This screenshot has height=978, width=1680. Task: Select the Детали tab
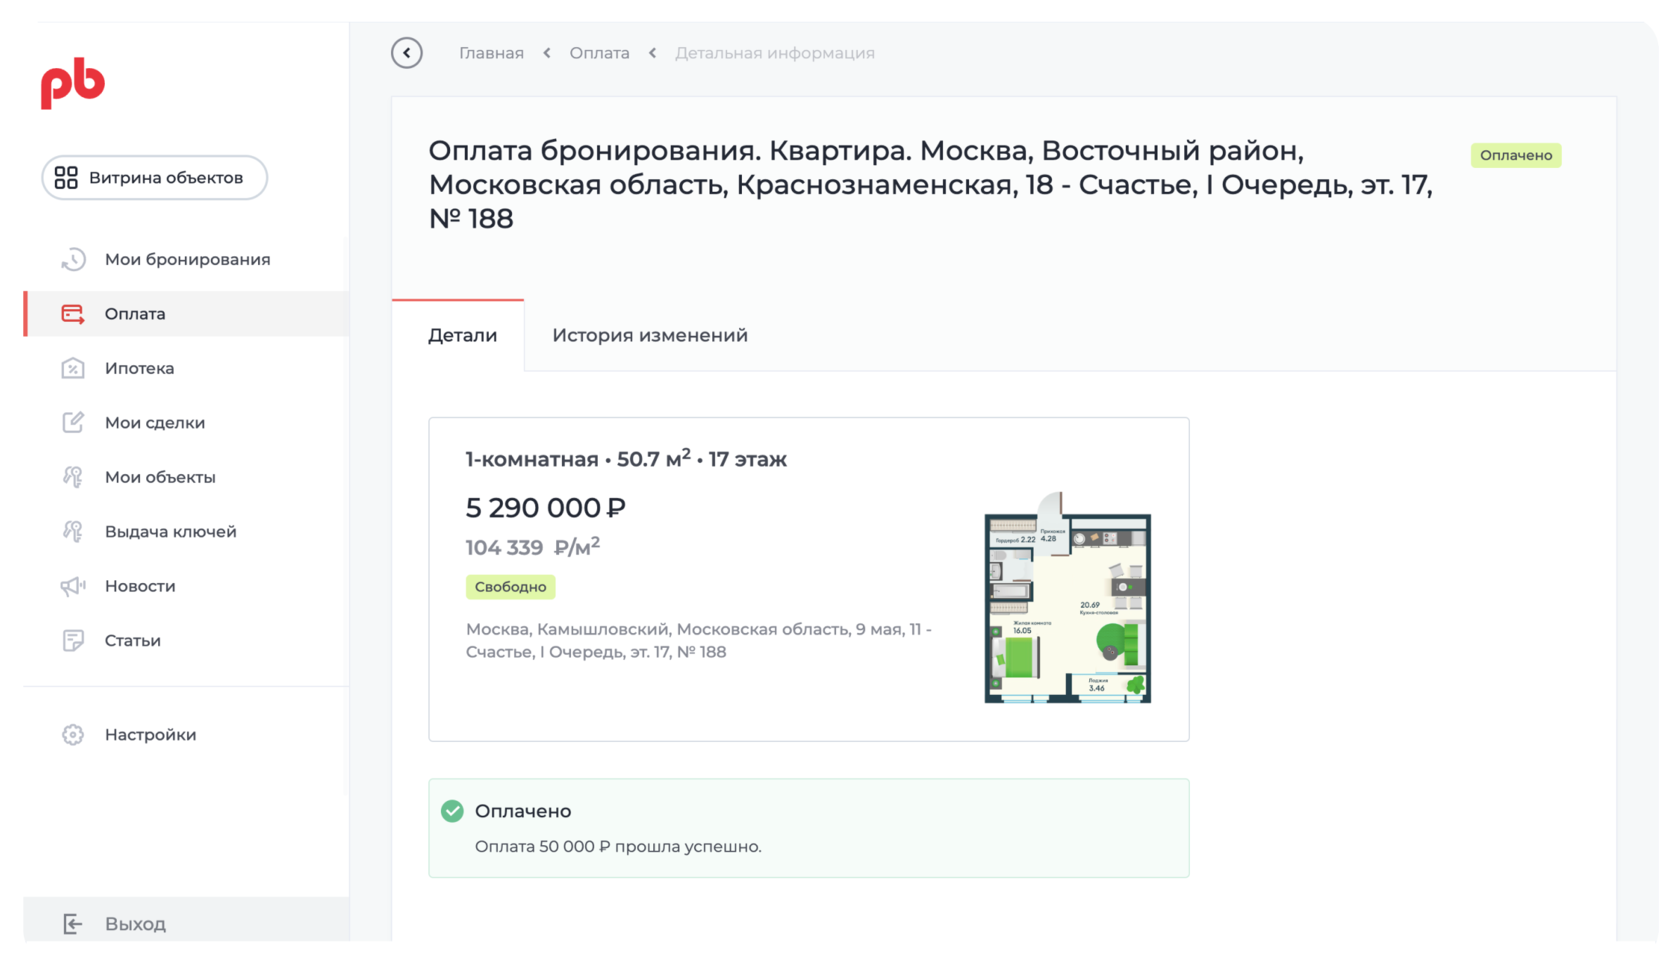[462, 335]
